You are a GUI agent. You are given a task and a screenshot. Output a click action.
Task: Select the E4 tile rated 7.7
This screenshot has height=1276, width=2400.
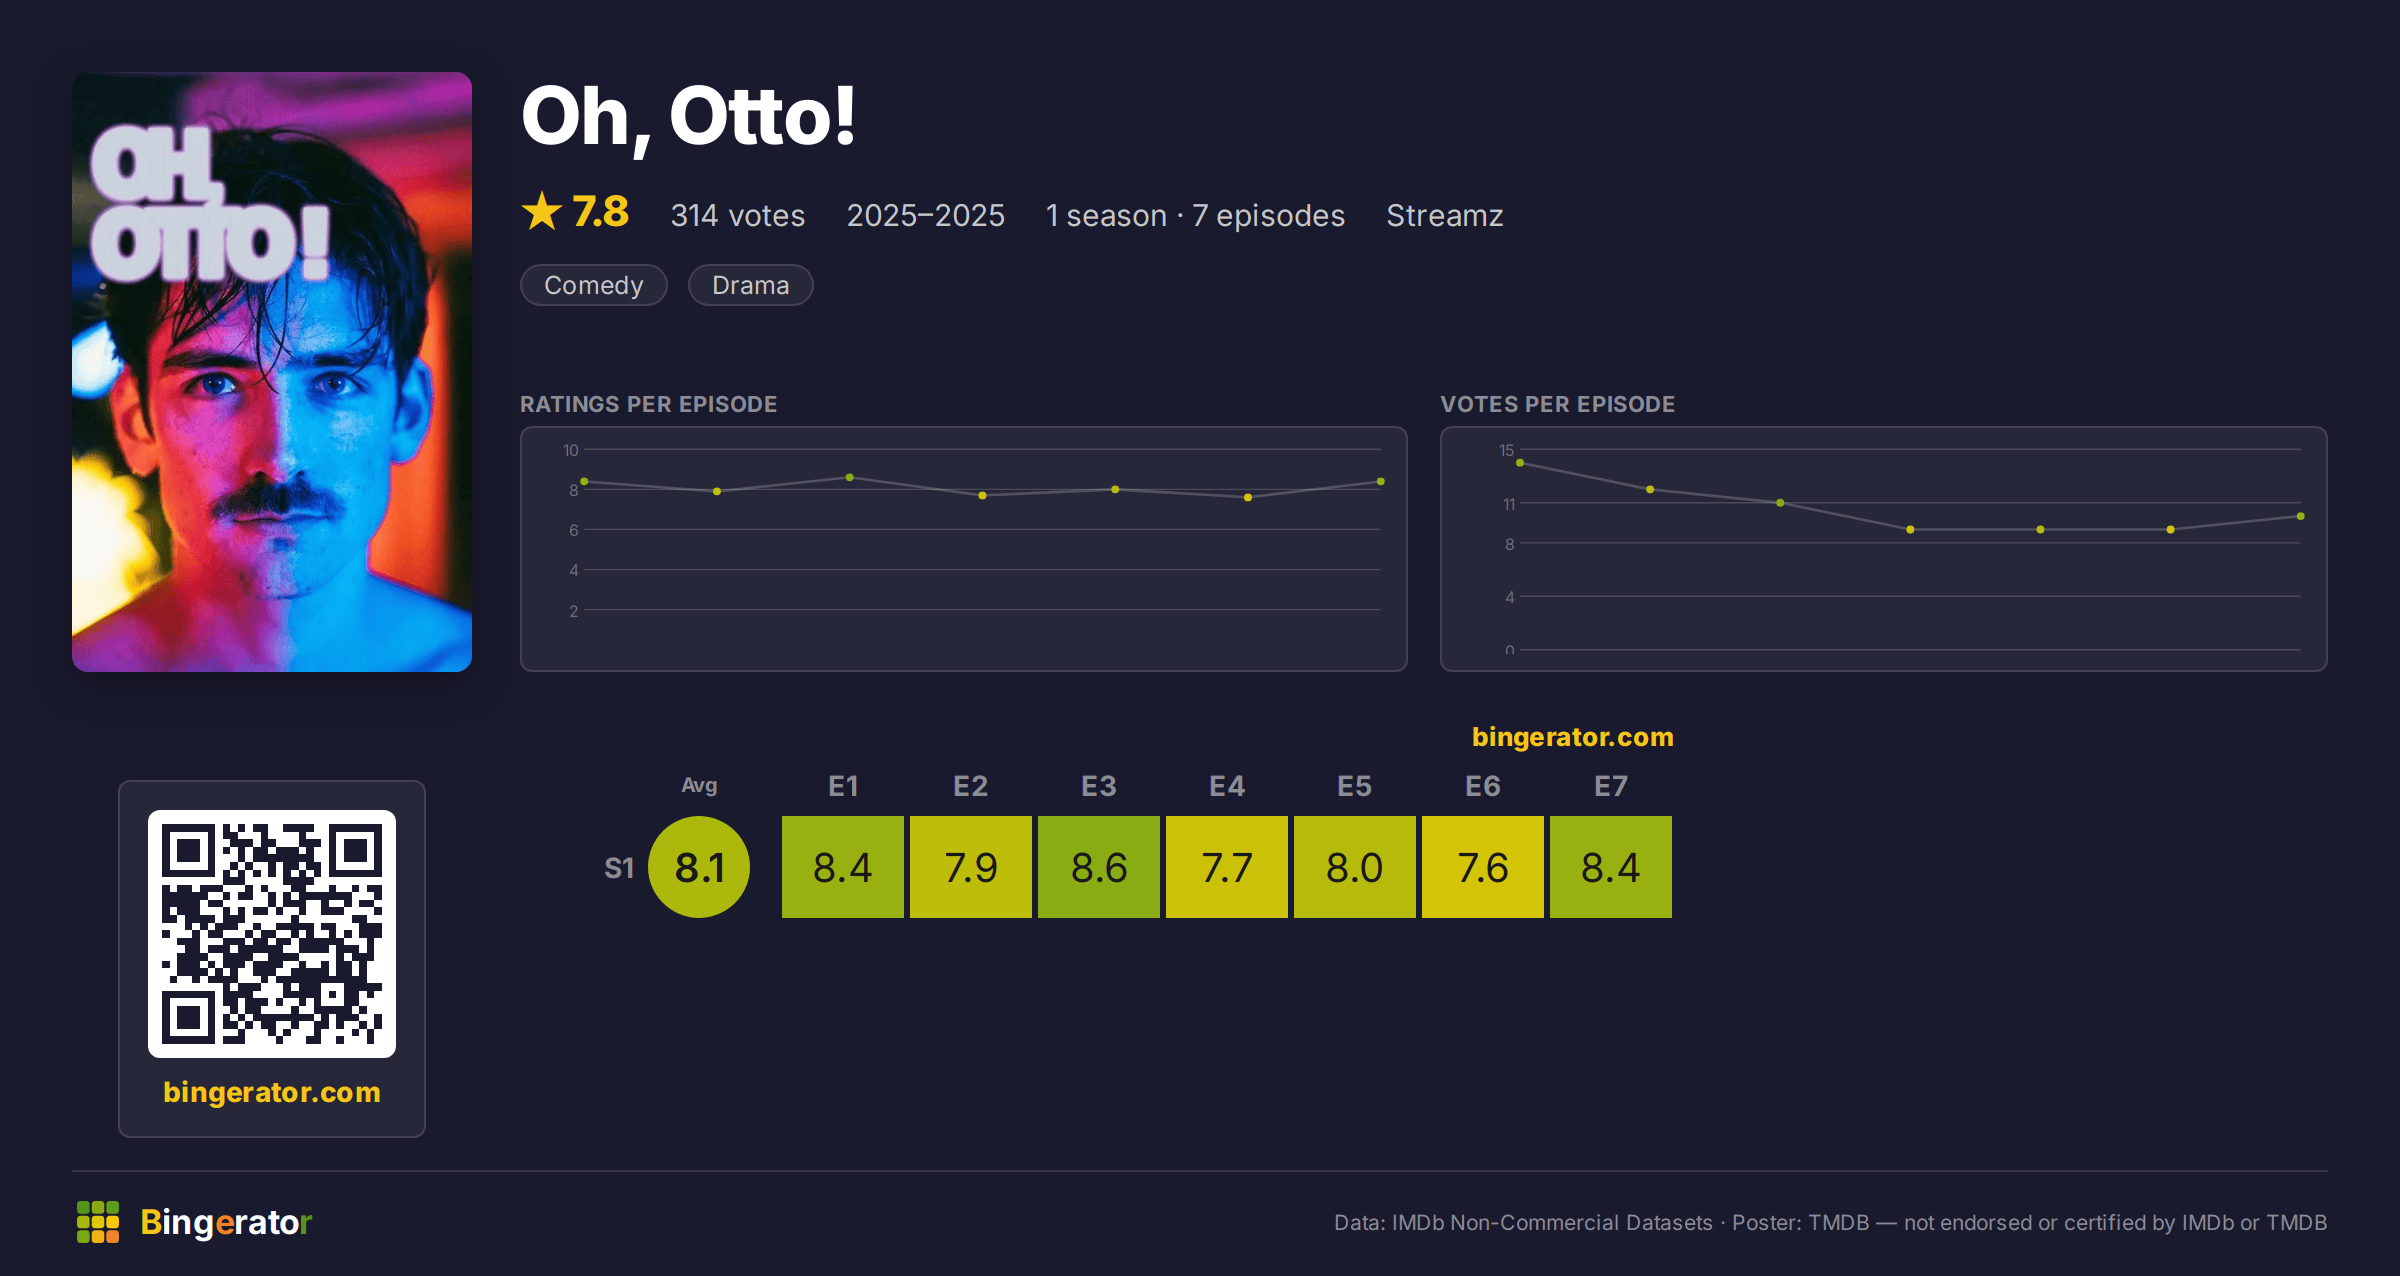pyautogui.click(x=1227, y=867)
